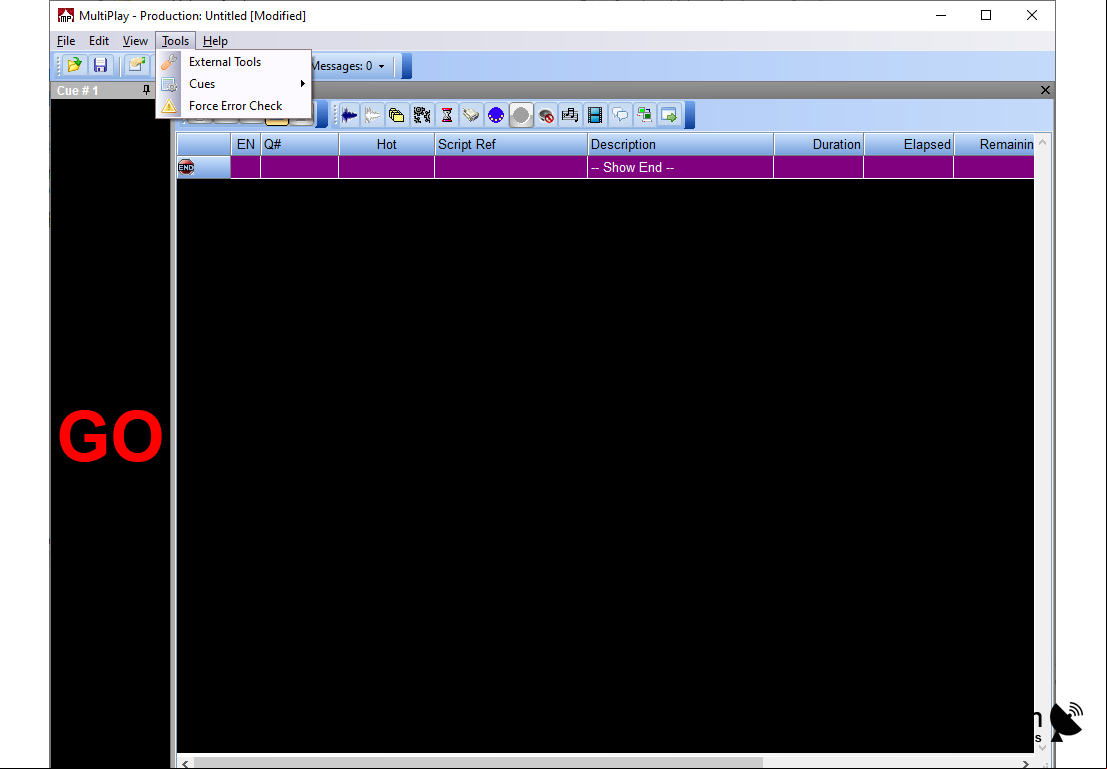Click the yellow stacked folders group icon
Screen dimensions: 1107x769
click(397, 115)
